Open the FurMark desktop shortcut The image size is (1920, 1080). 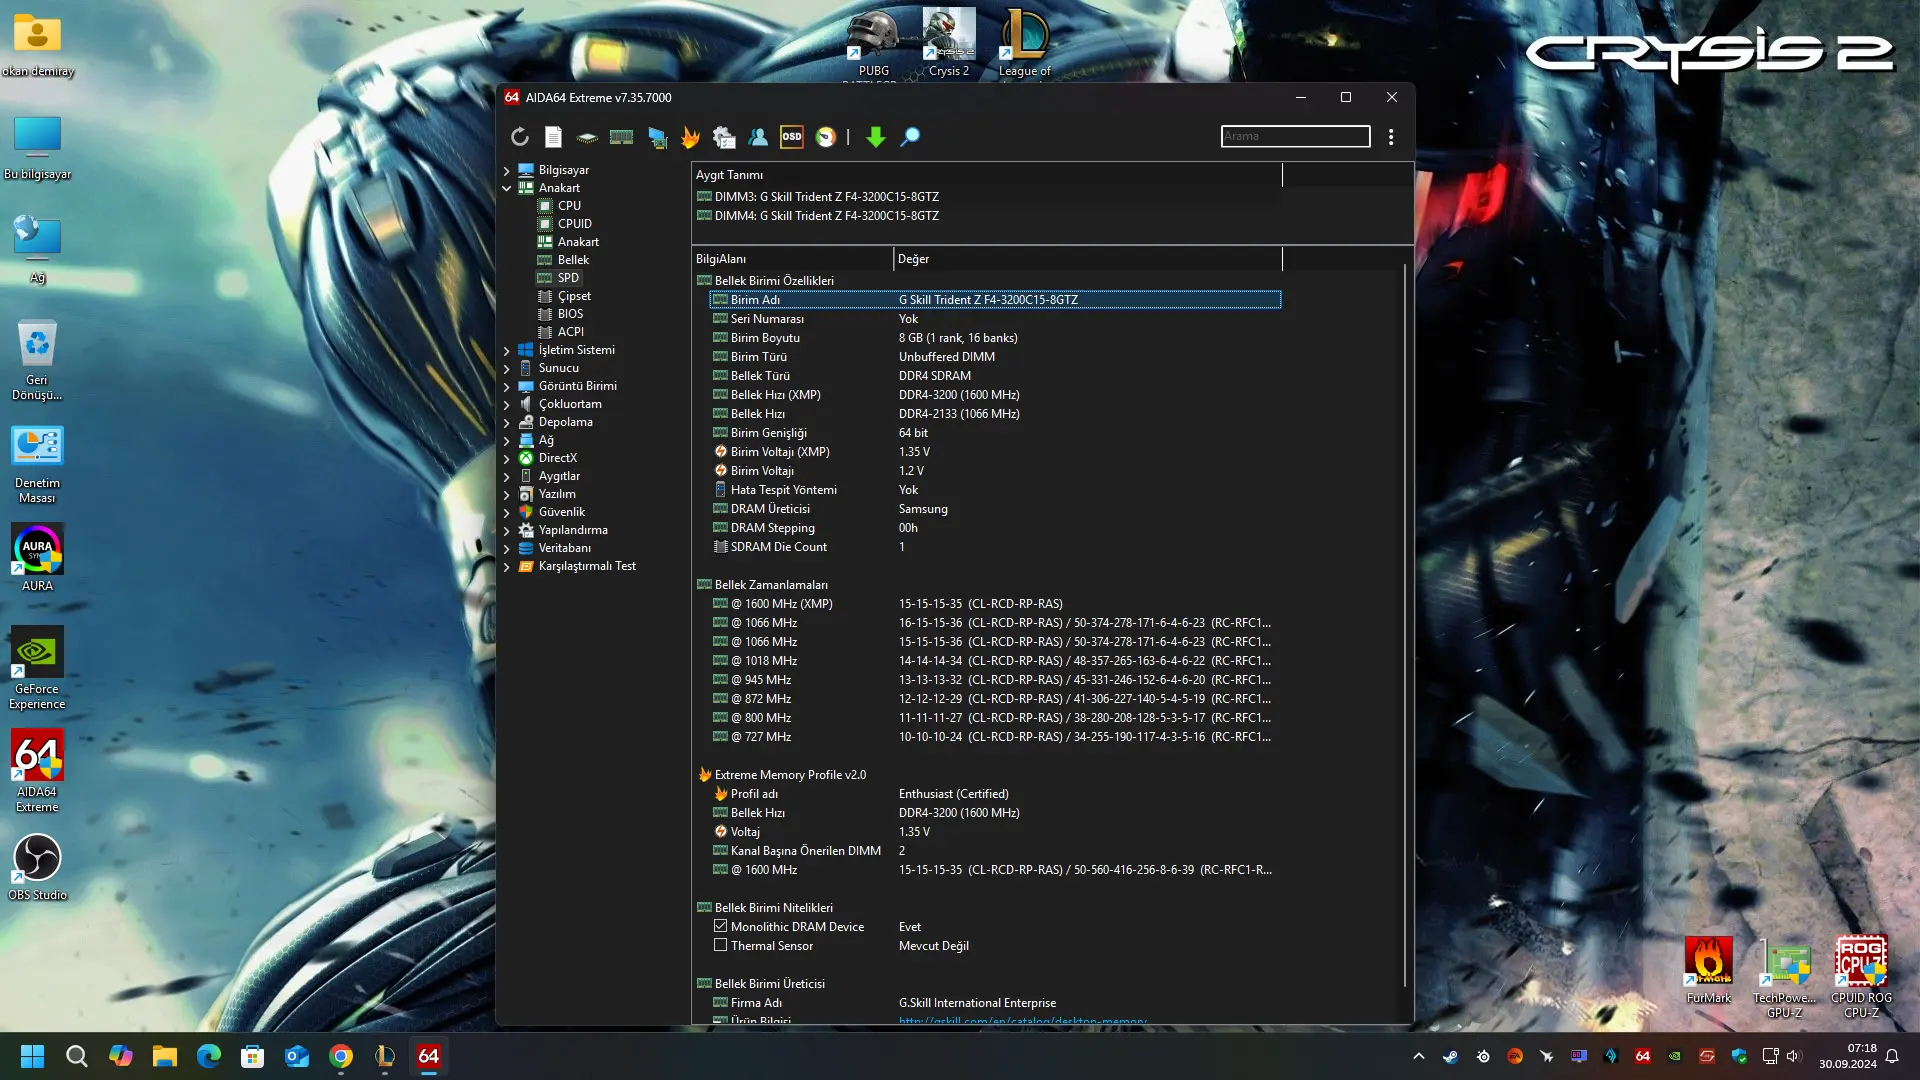click(x=1708, y=970)
